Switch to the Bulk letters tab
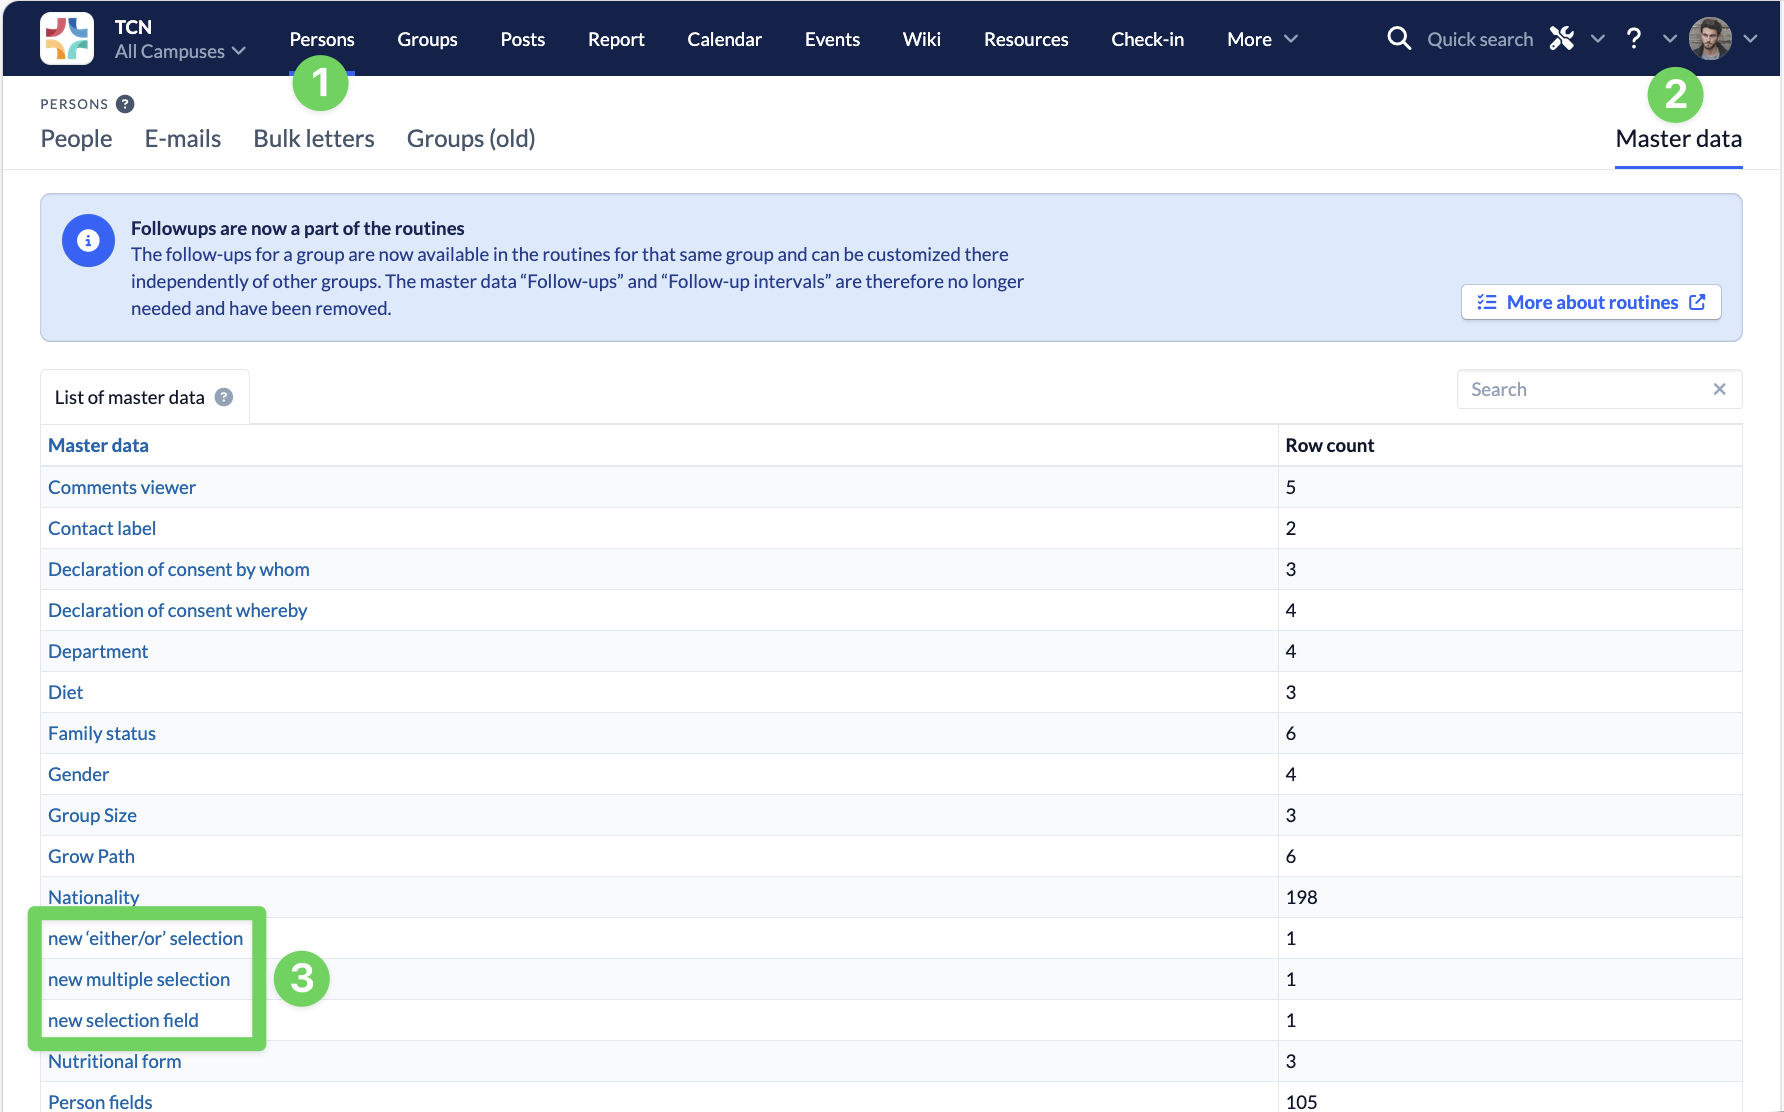Viewport: 1784px width, 1112px height. (x=313, y=138)
